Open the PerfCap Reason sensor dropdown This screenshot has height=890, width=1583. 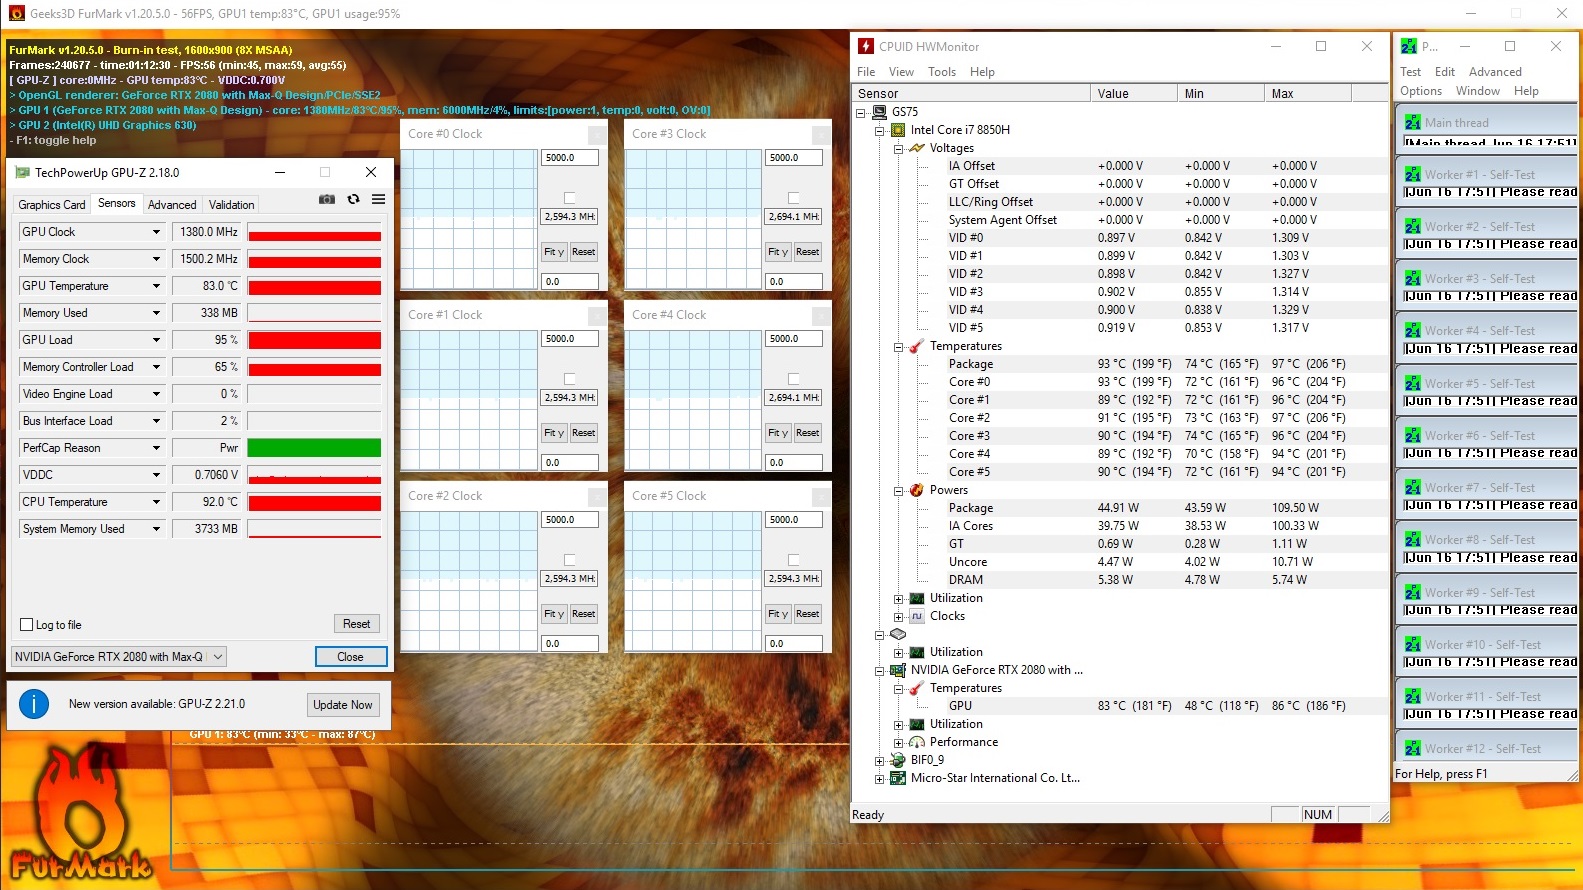pyautogui.click(x=156, y=448)
